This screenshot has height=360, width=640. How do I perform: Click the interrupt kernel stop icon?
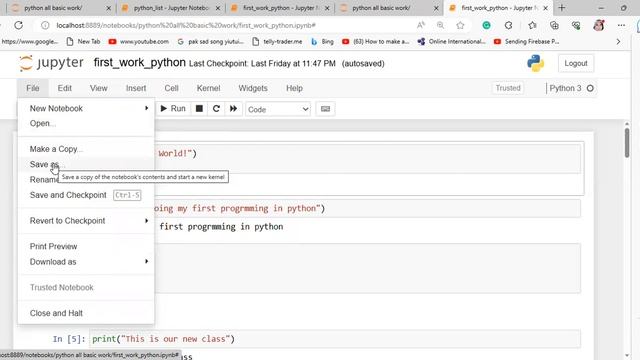tap(199, 109)
